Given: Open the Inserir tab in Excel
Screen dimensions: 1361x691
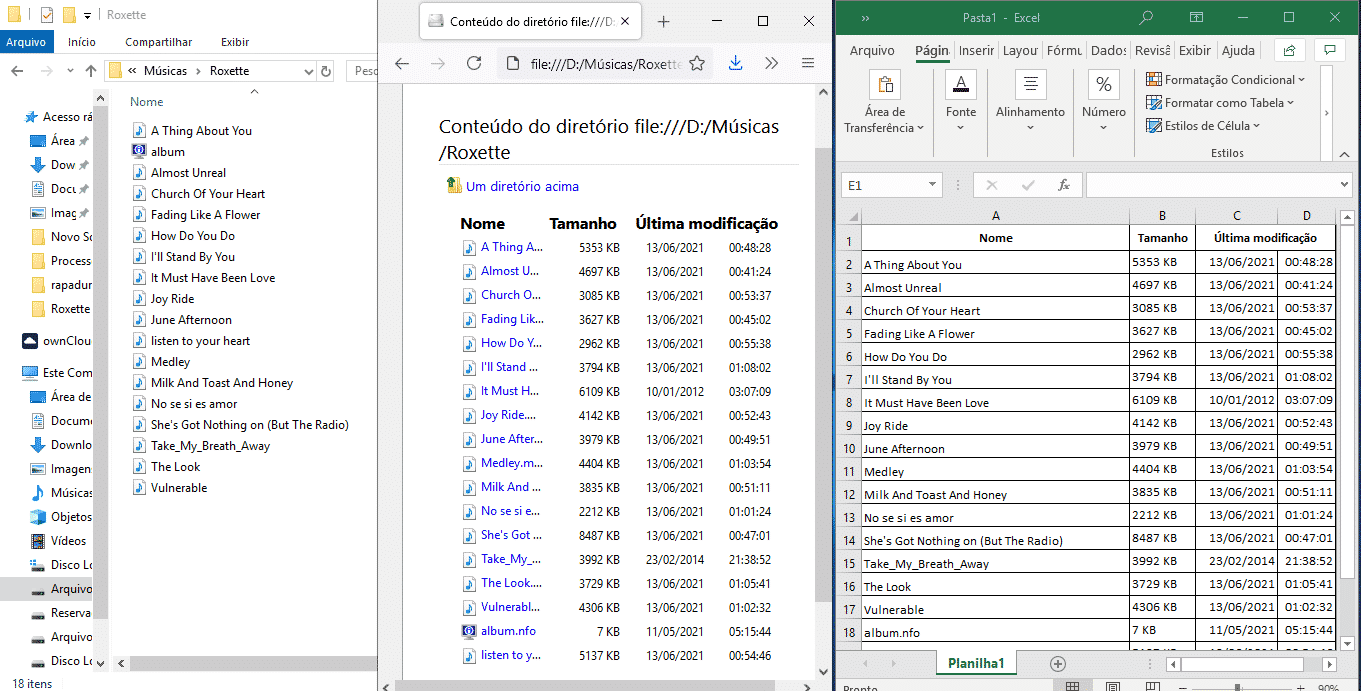Looking at the screenshot, I should point(976,50).
